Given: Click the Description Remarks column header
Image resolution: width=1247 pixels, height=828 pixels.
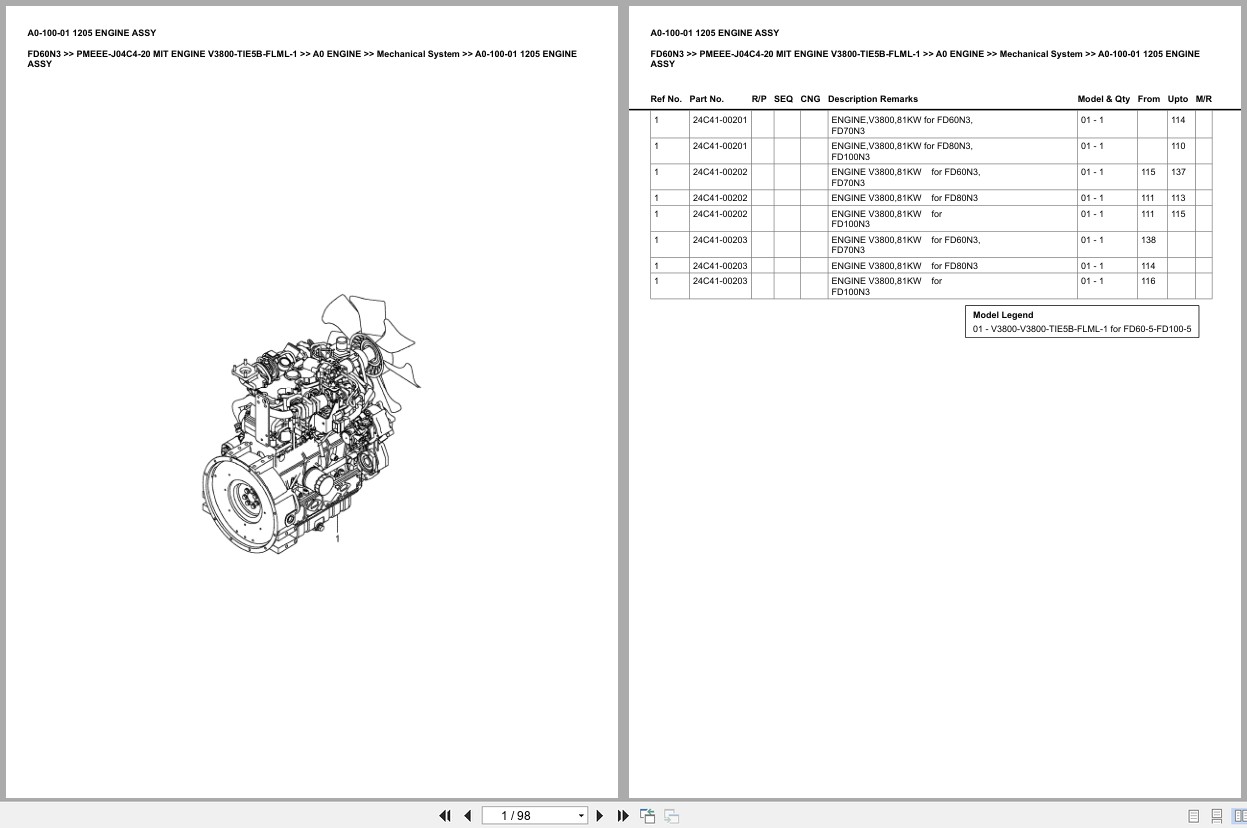Looking at the screenshot, I should pos(873,99).
